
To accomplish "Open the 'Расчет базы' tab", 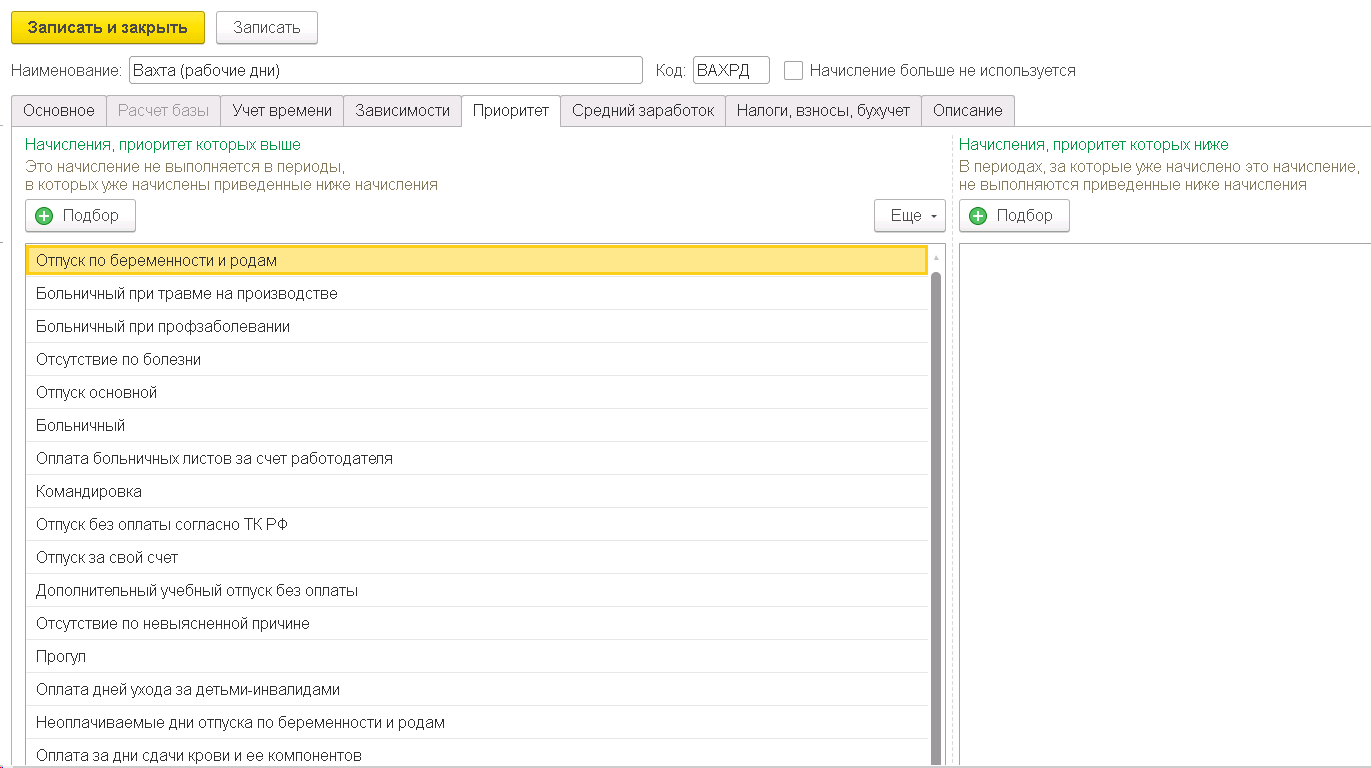I will pos(163,110).
